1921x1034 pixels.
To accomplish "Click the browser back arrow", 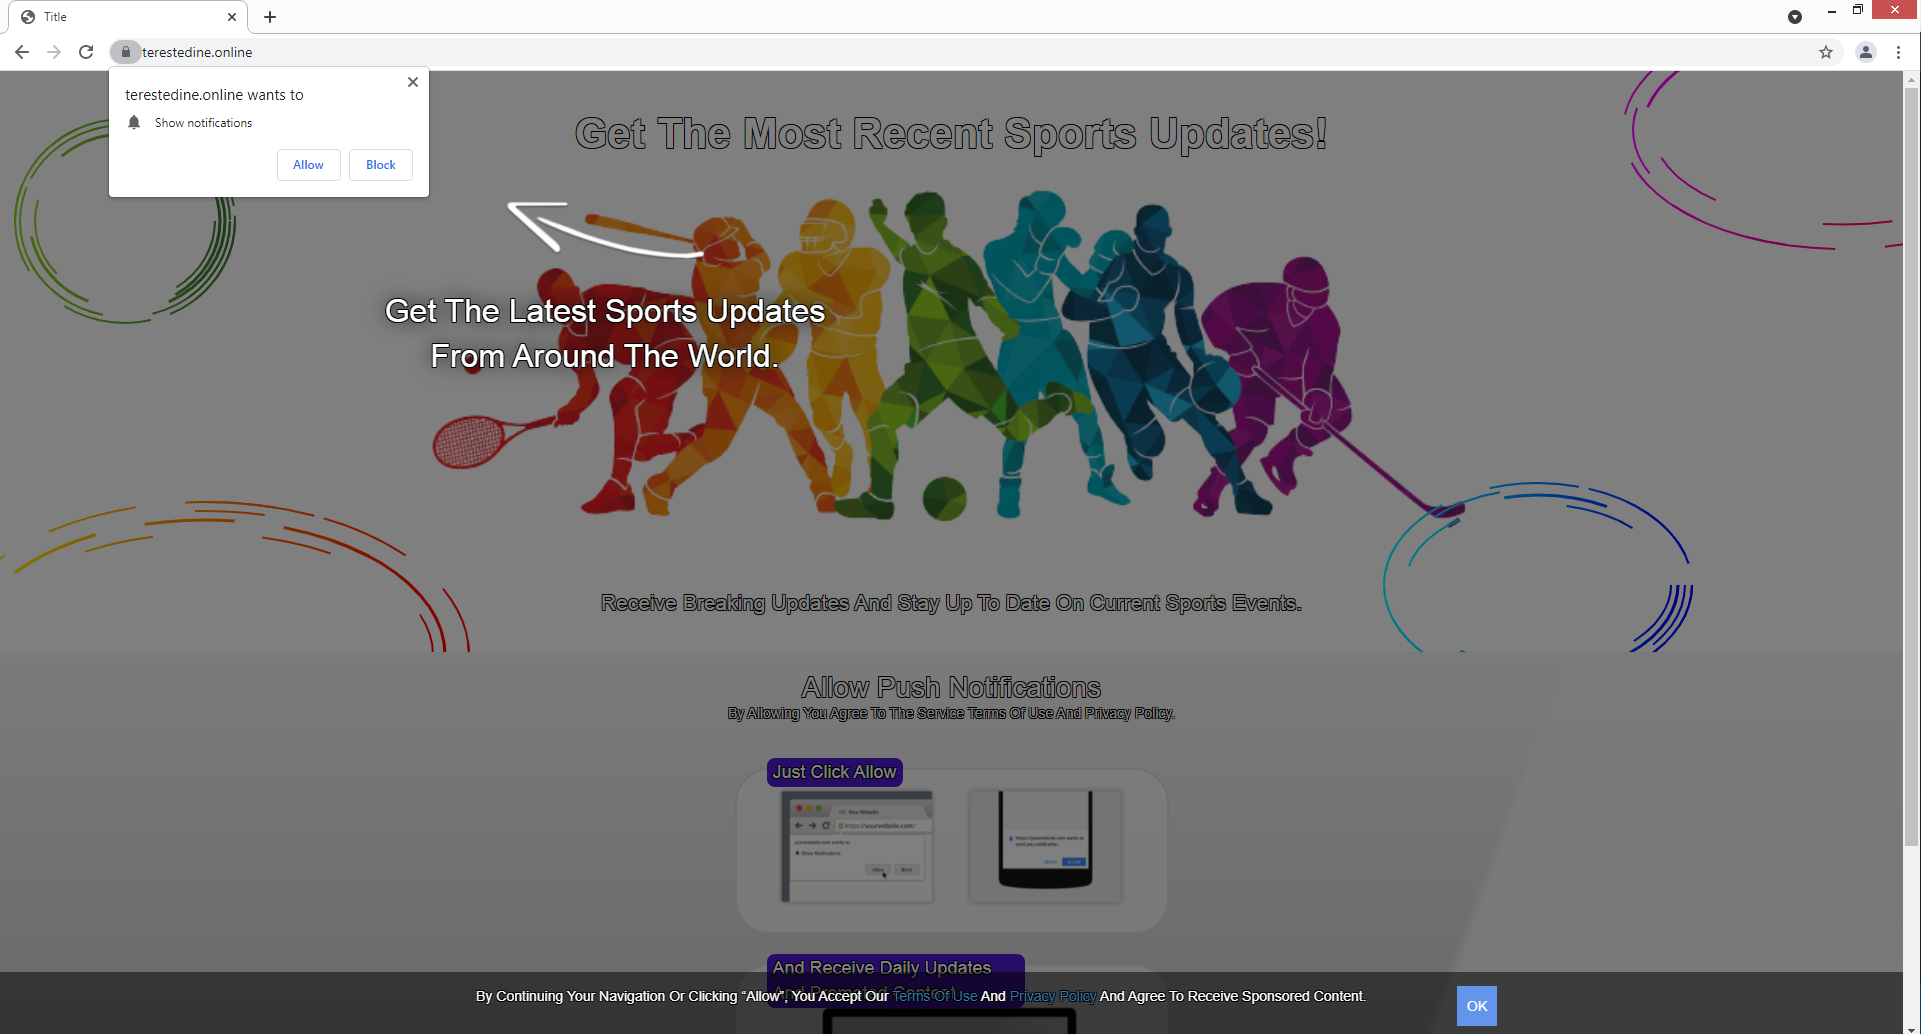I will pos(22,52).
